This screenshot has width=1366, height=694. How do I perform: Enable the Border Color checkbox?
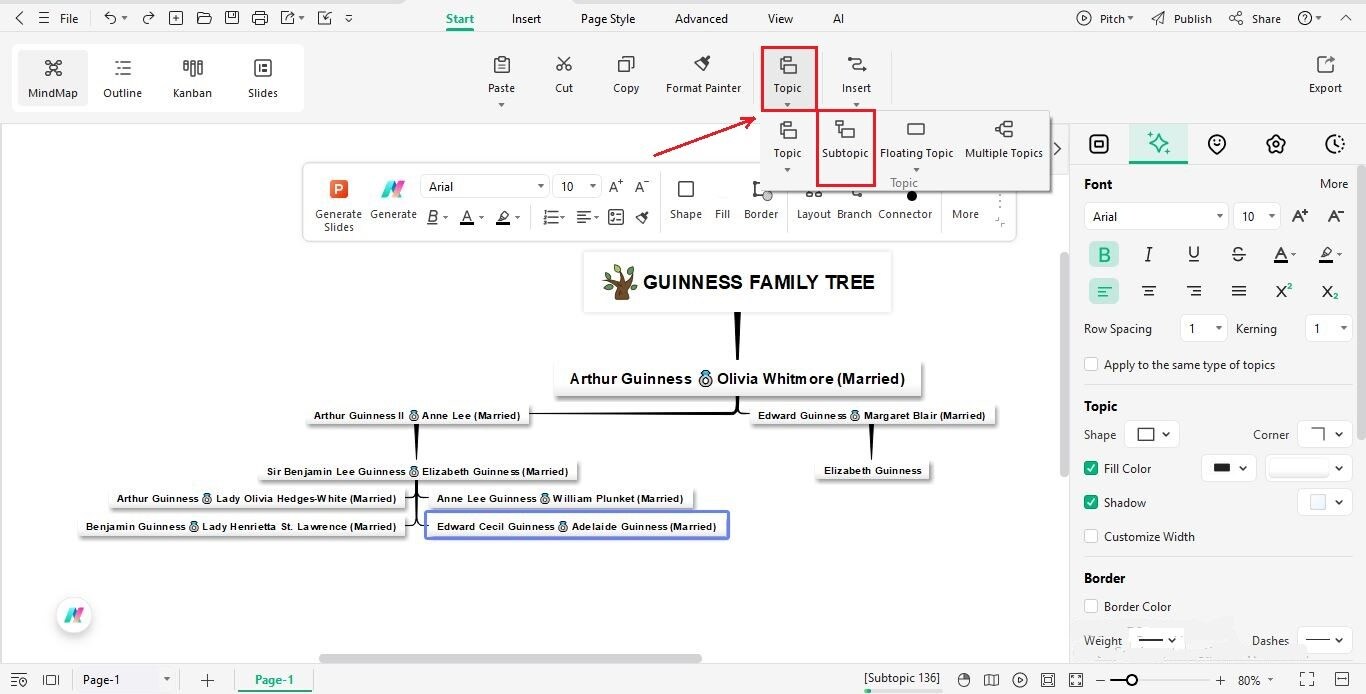point(1091,606)
